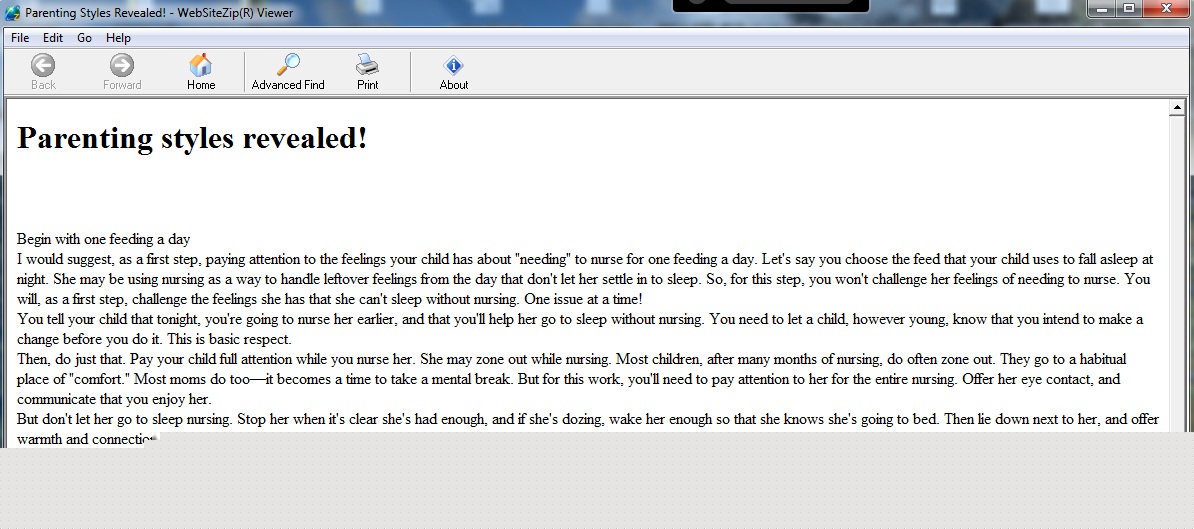Screen dimensions: 1194x529
Task: Open the File menu
Action: 20,38
